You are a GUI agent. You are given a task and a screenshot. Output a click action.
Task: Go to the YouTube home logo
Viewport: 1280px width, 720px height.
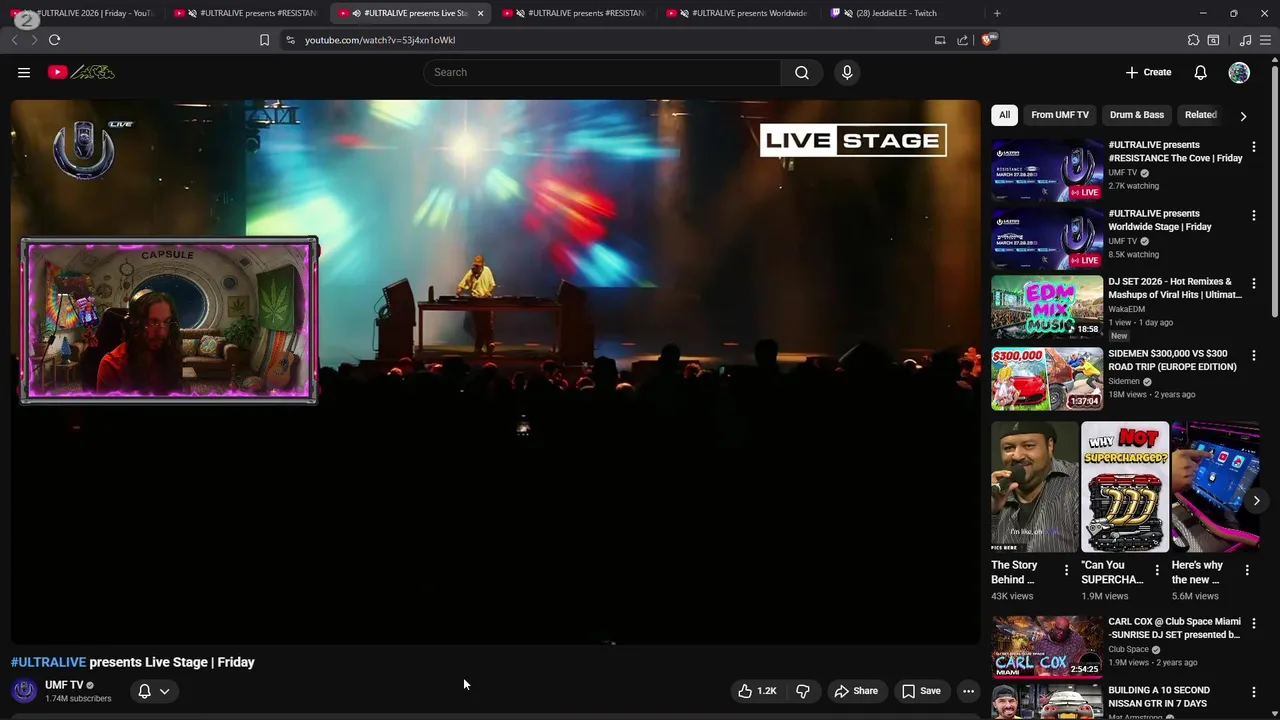point(81,72)
